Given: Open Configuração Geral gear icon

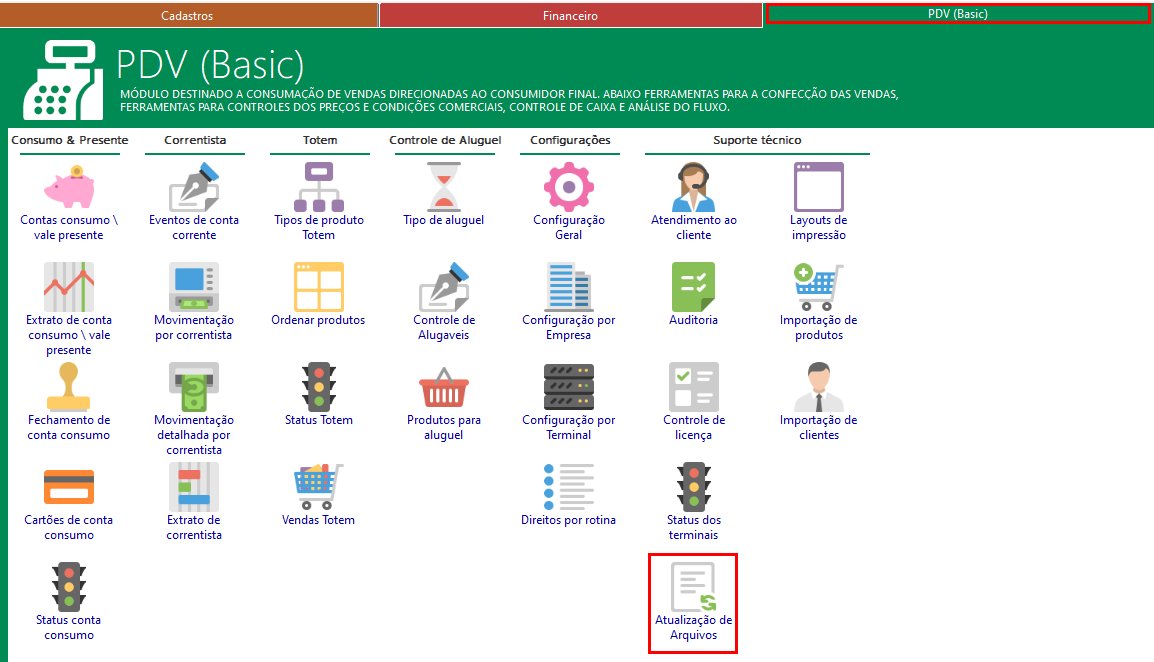Looking at the screenshot, I should coord(568,187).
